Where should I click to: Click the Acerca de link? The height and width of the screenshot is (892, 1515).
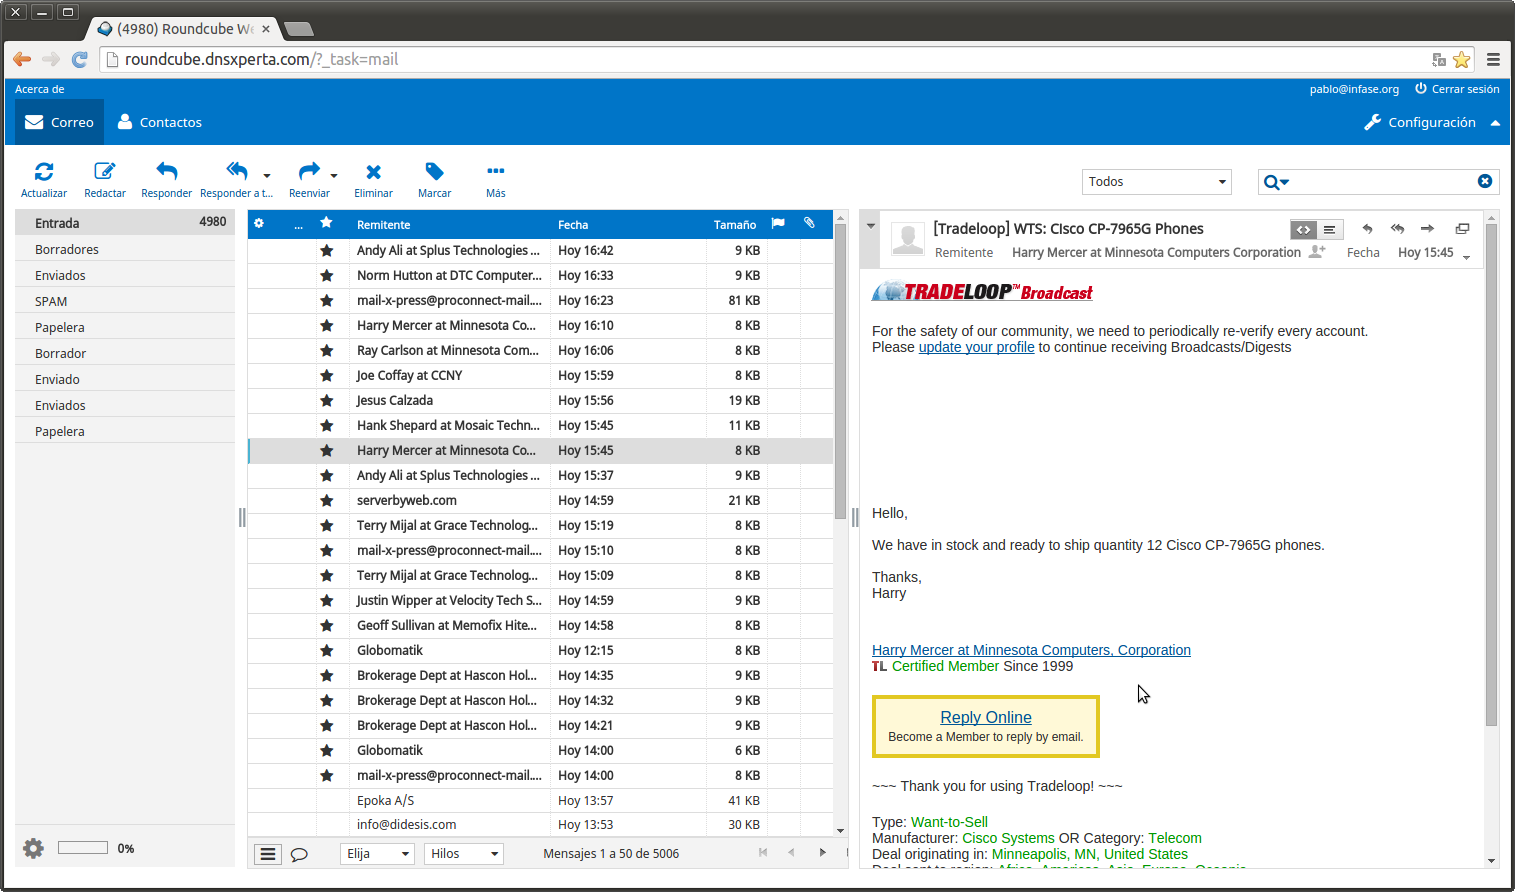(x=40, y=89)
